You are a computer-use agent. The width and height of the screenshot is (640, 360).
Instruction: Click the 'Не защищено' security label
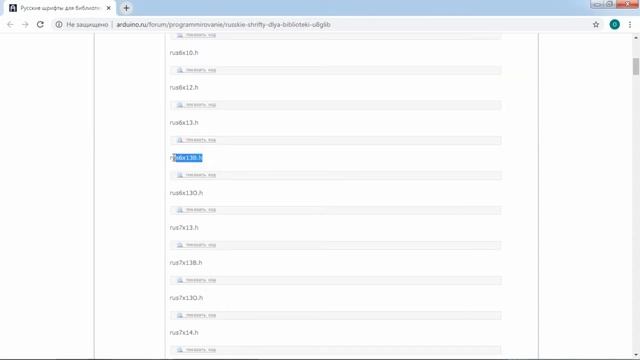(x=87, y=24)
